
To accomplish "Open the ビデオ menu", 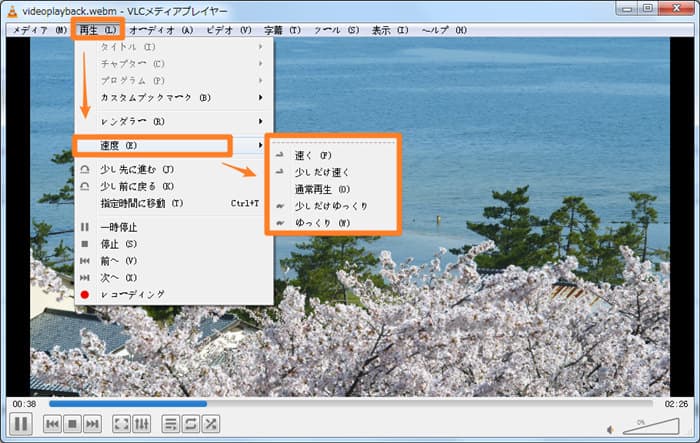I will (229, 30).
